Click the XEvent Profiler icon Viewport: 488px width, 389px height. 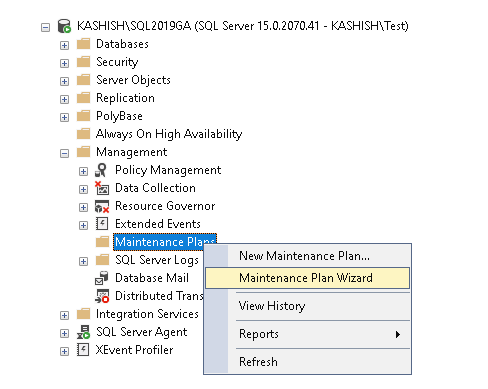83,350
